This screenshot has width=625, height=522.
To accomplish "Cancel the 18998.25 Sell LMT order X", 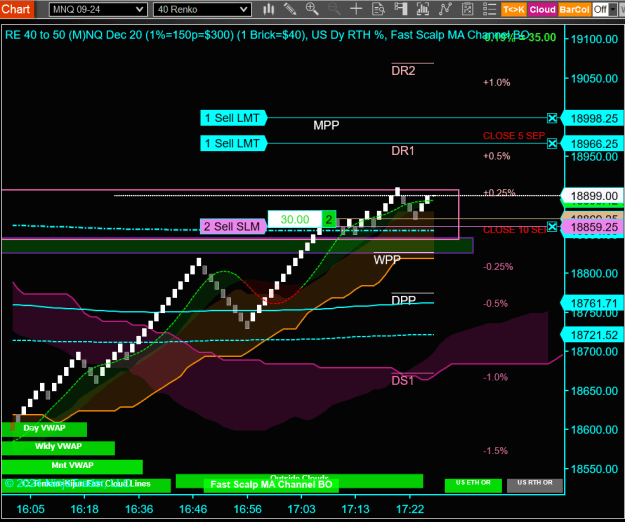I will [552, 118].
